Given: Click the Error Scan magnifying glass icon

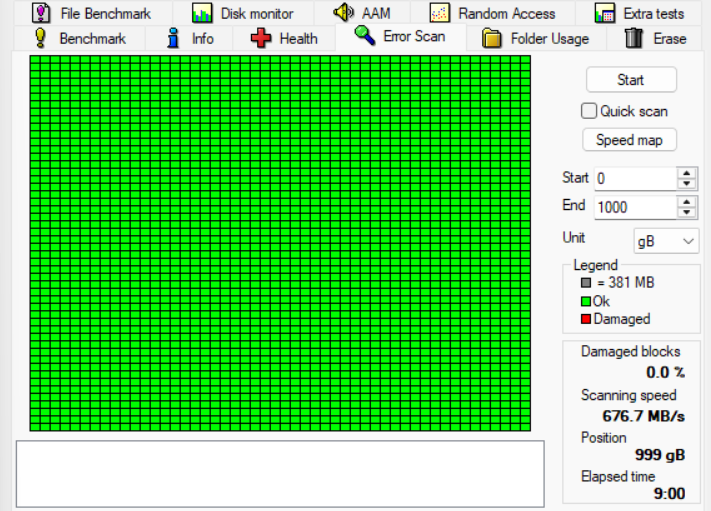Looking at the screenshot, I should [365, 35].
